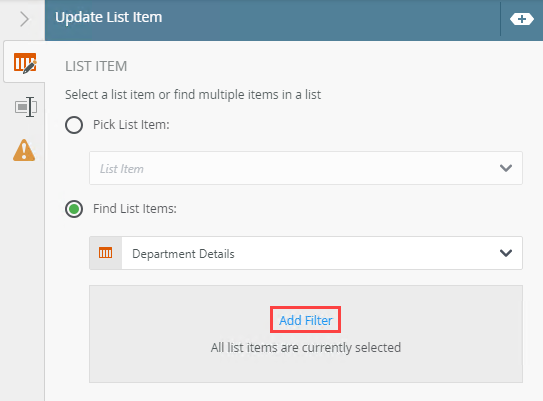Click the LIST ITEM section heading
This screenshot has height=401, width=543.
click(96, 66)
